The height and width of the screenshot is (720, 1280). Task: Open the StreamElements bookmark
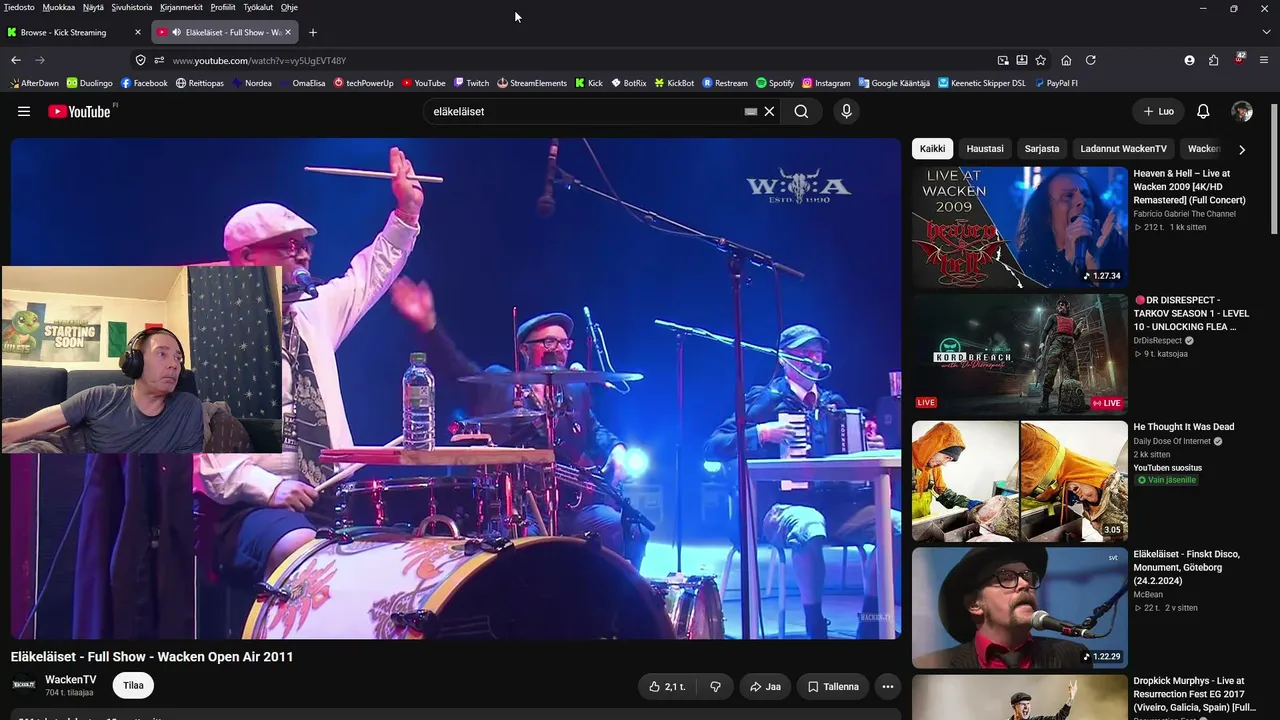tap(532, 83)
